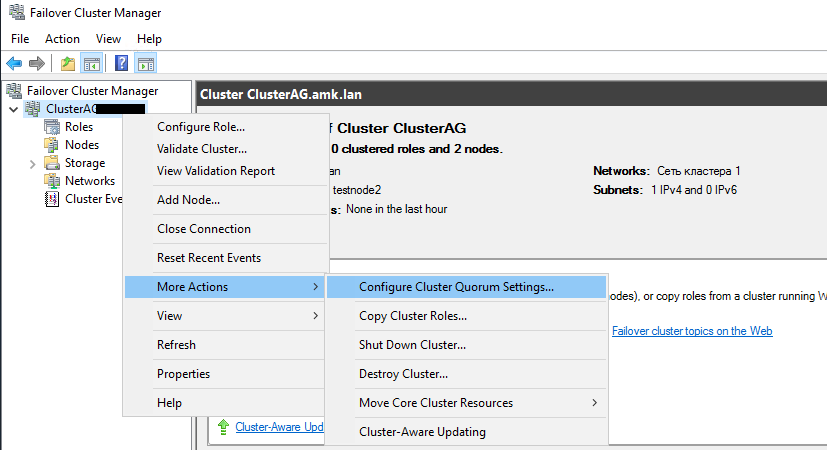Screen dimensions: 827x450
Task: Open the blue Help question-mark icon
Action: click(121, 63)
